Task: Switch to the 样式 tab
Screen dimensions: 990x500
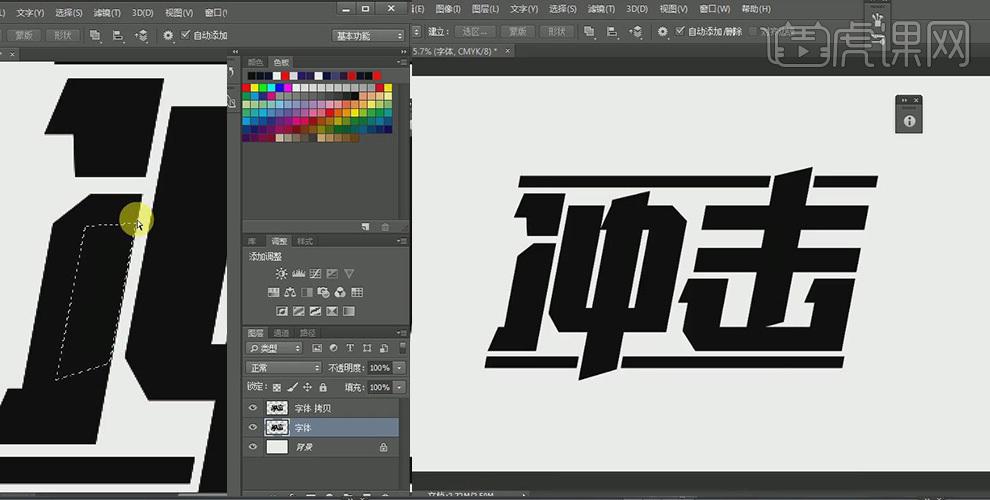Action: (x=305, y=241)
